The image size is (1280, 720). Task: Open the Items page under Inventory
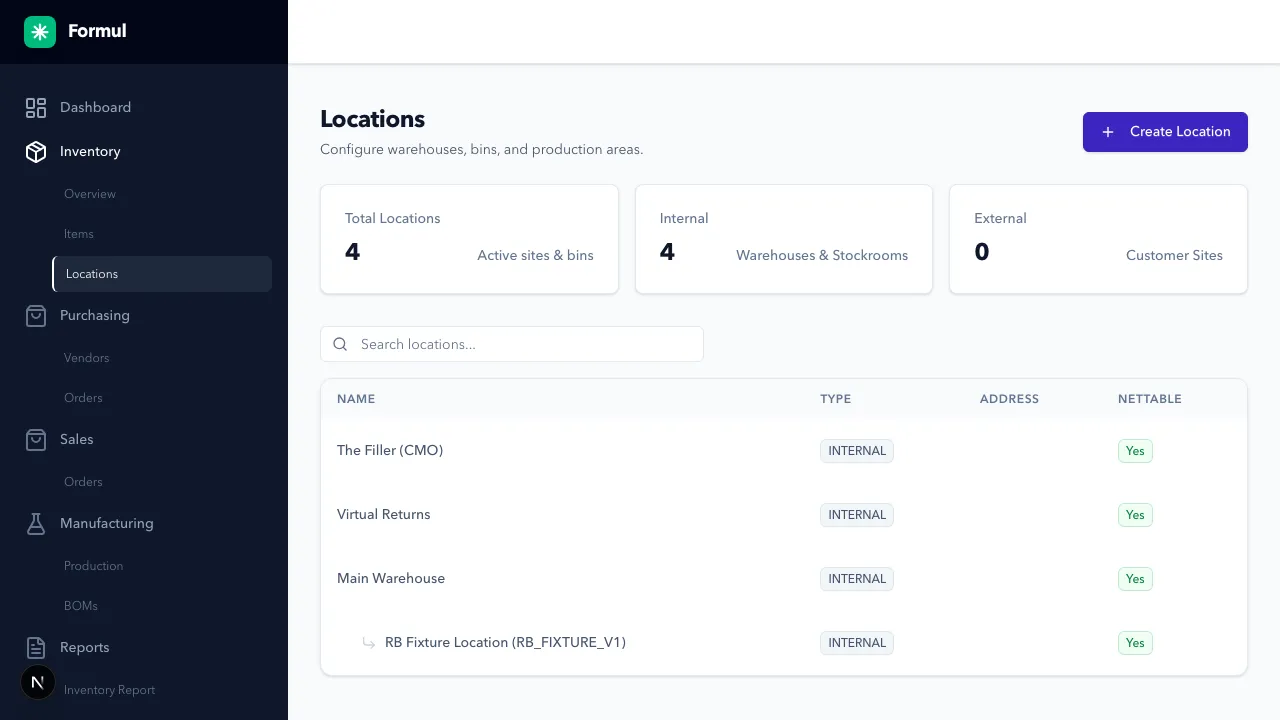tap(79, 234)
